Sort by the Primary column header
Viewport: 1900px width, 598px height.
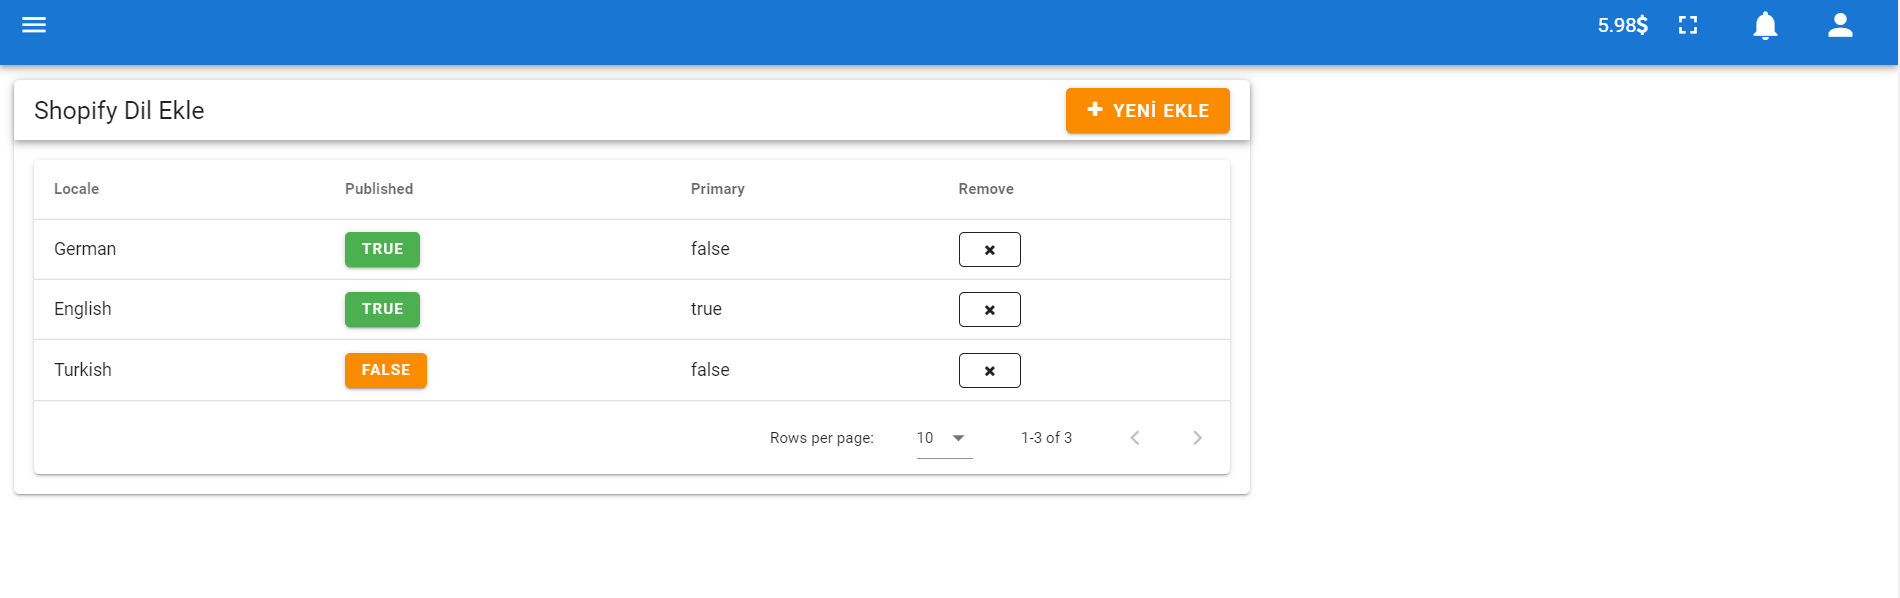(718, 189)
